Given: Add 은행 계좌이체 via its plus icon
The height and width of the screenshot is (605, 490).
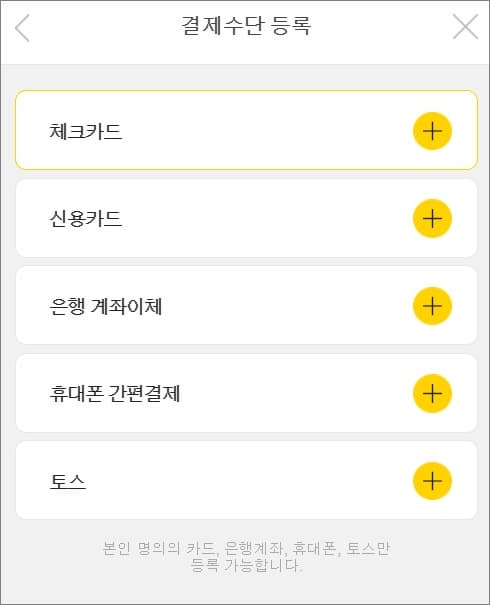Looking at the screenshot, I should 432,306.
